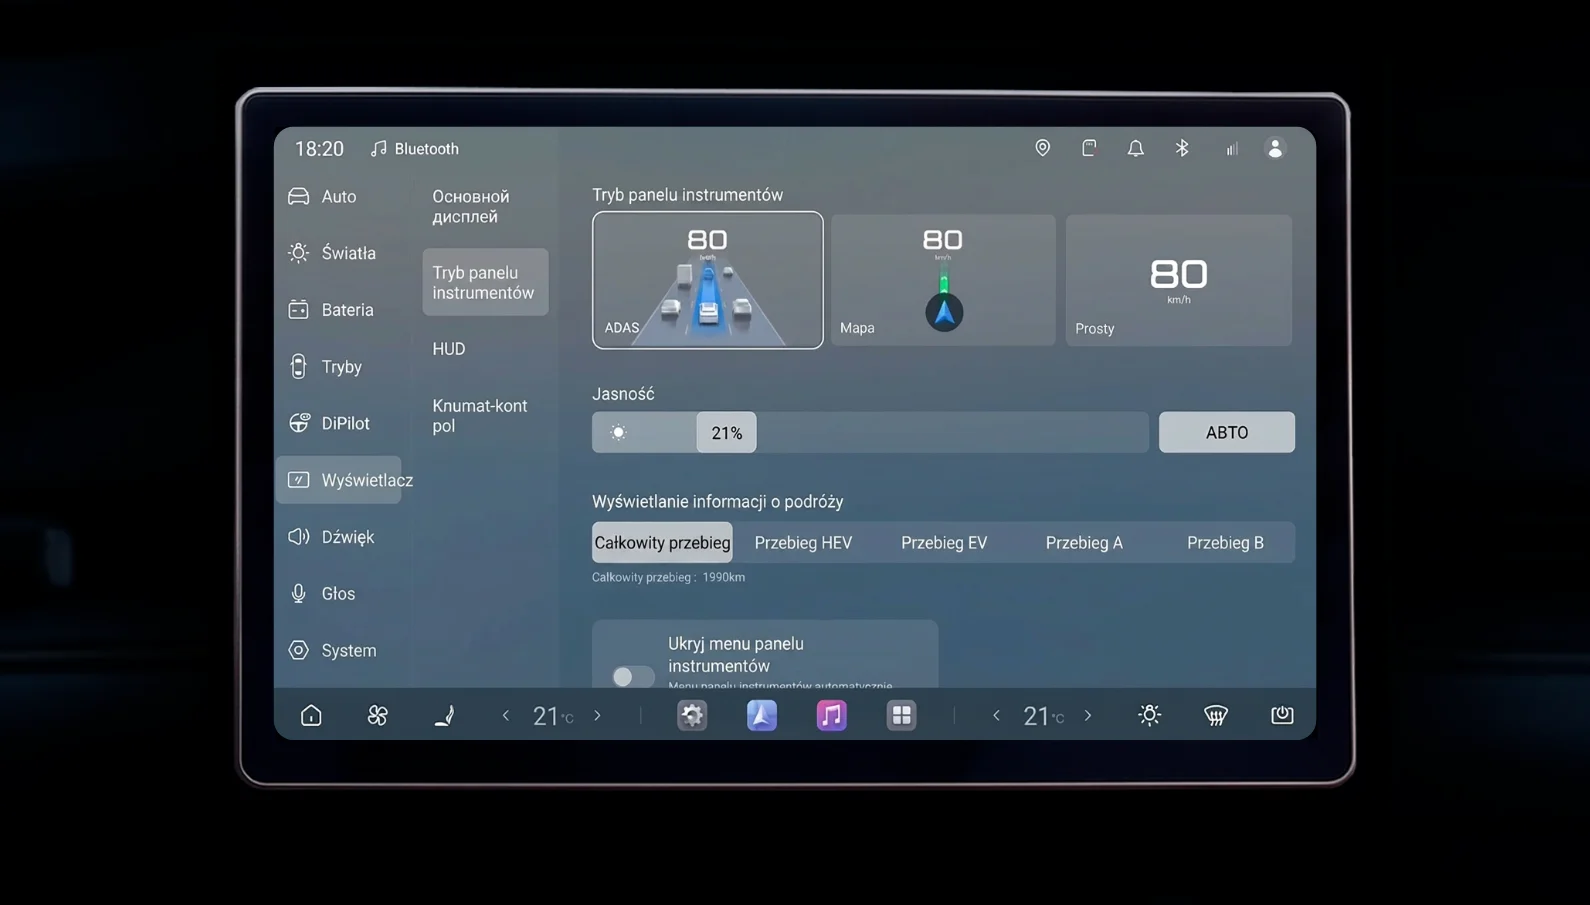This screenshot has height=905, width=1590.
Task: Select Przebieg EV option
Action: 944,542
